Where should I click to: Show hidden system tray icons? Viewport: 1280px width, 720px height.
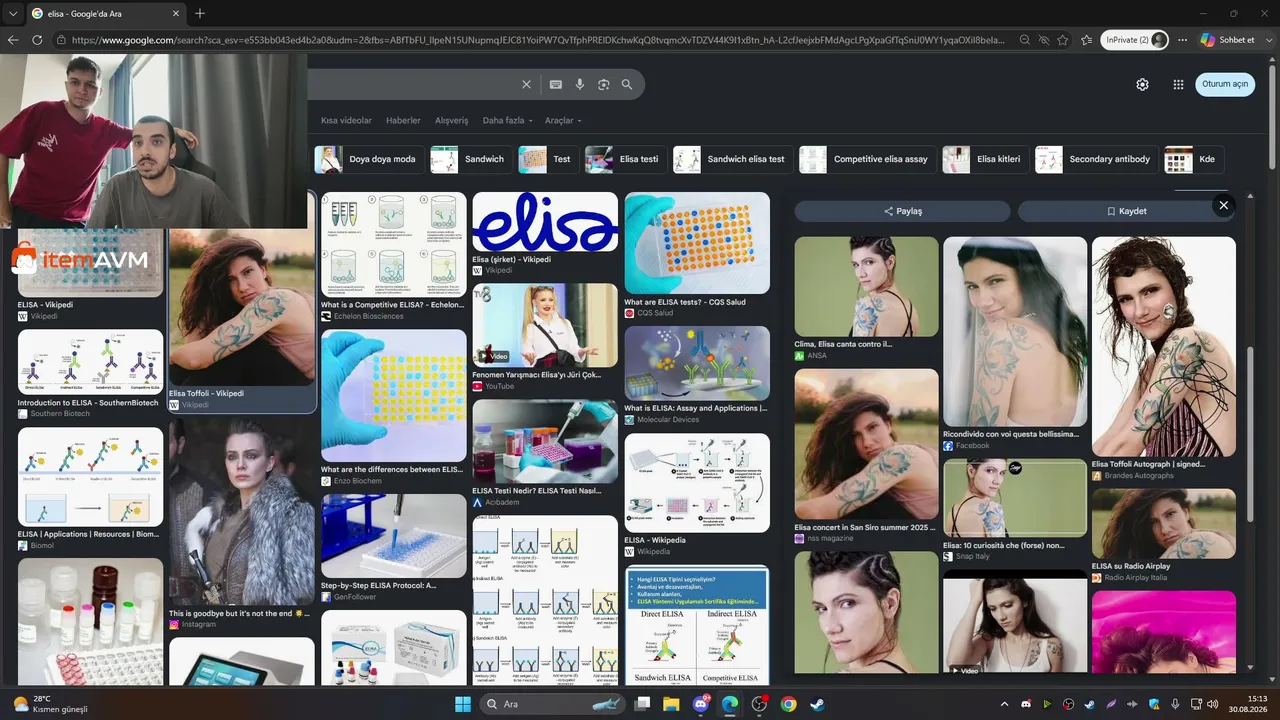(1005, 704)
